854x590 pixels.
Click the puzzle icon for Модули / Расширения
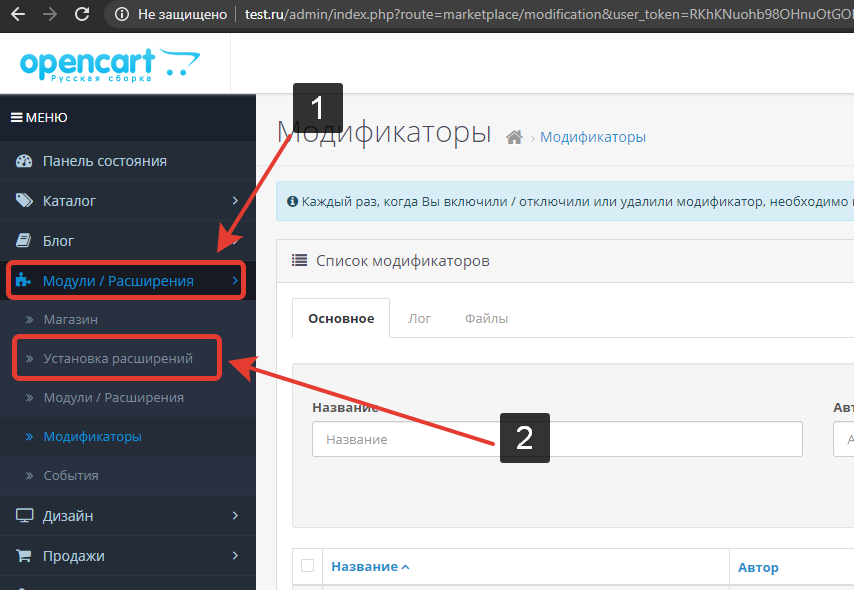(x=25, y=281)
